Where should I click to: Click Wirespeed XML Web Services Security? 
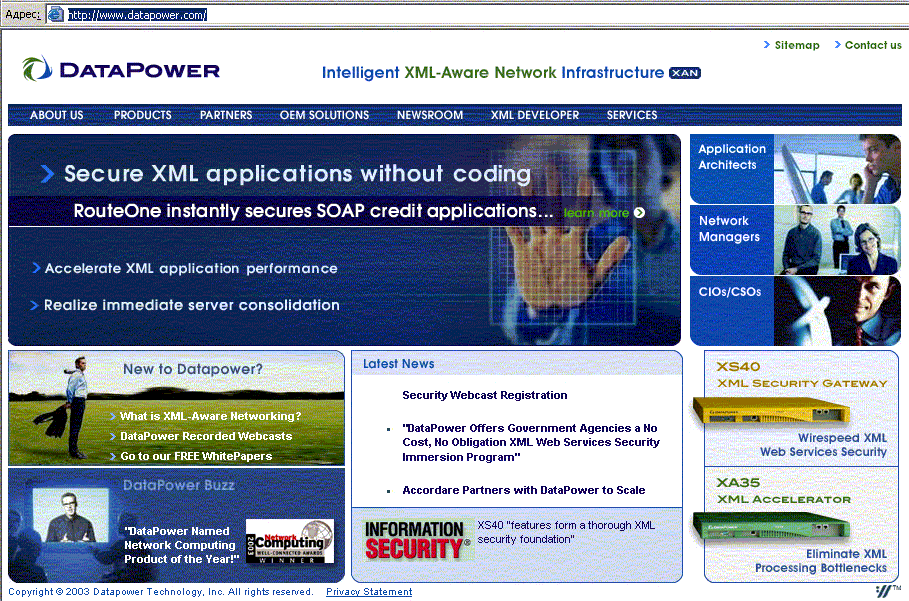tap(823, 445)
